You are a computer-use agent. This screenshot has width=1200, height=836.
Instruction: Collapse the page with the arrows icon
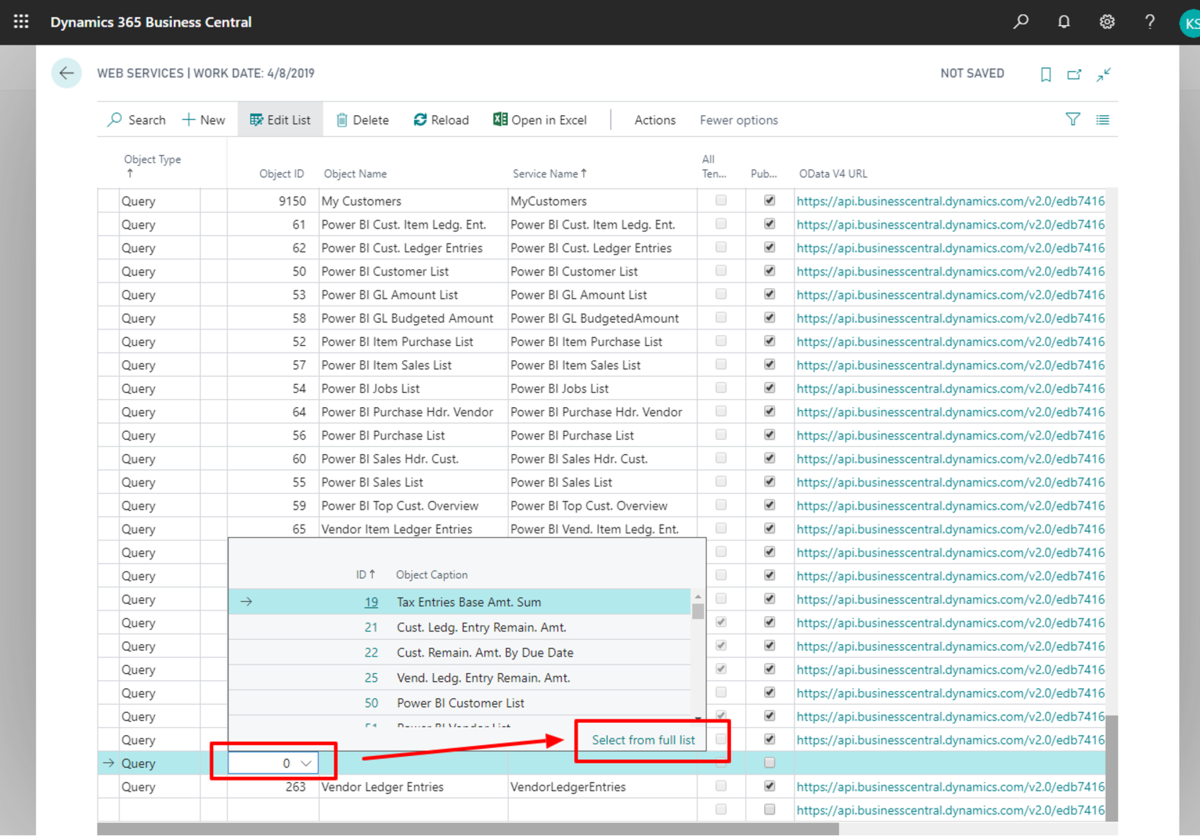click(x=1104, y=74)
